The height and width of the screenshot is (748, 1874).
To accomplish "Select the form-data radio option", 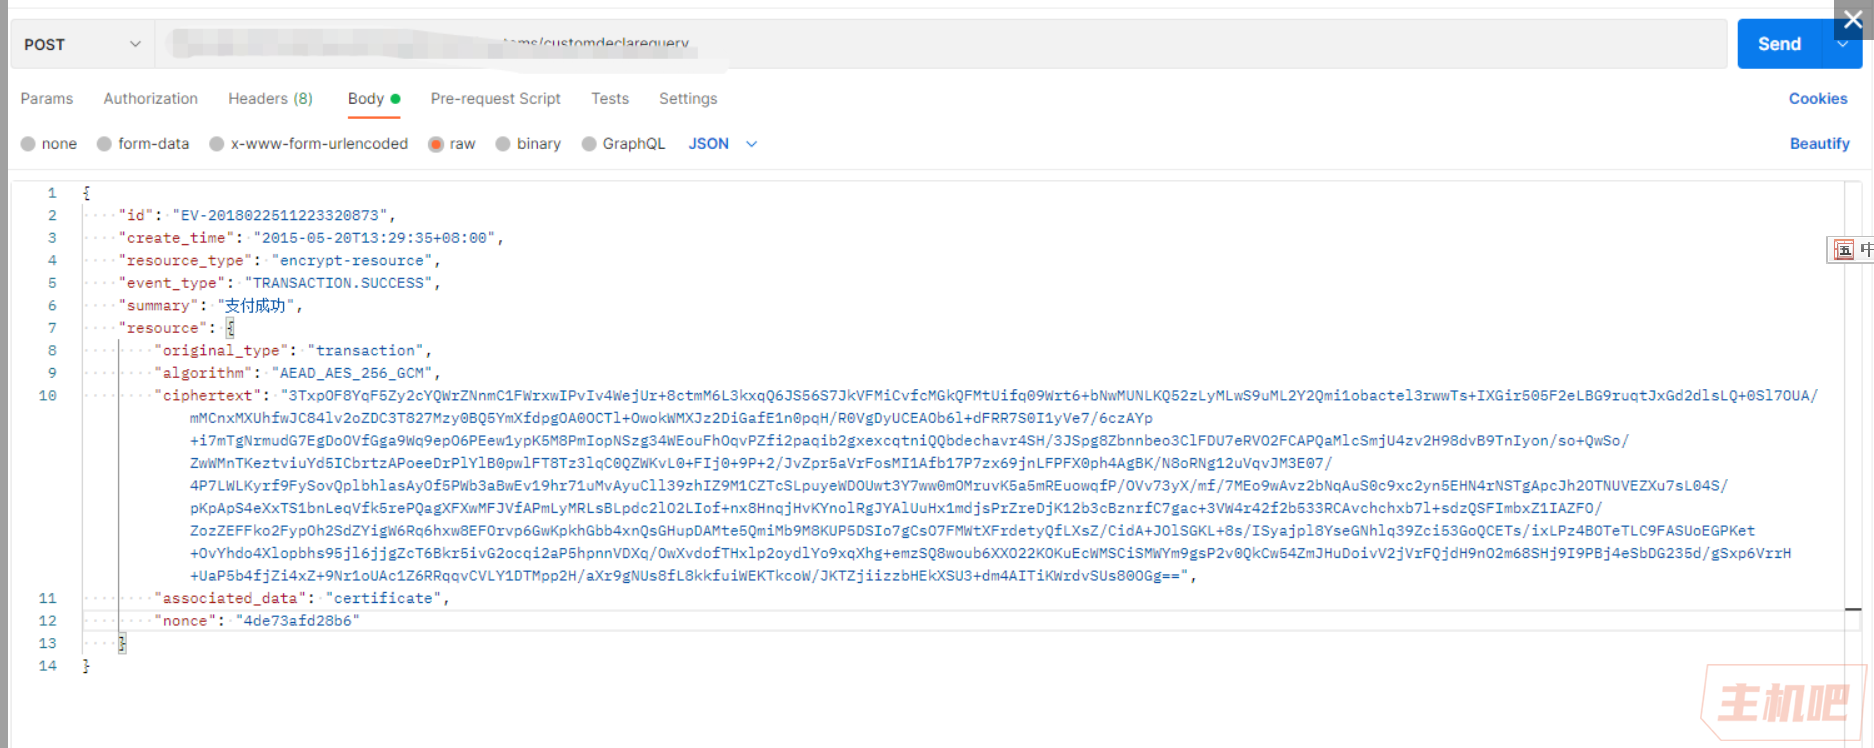I will tap(104, 144).
